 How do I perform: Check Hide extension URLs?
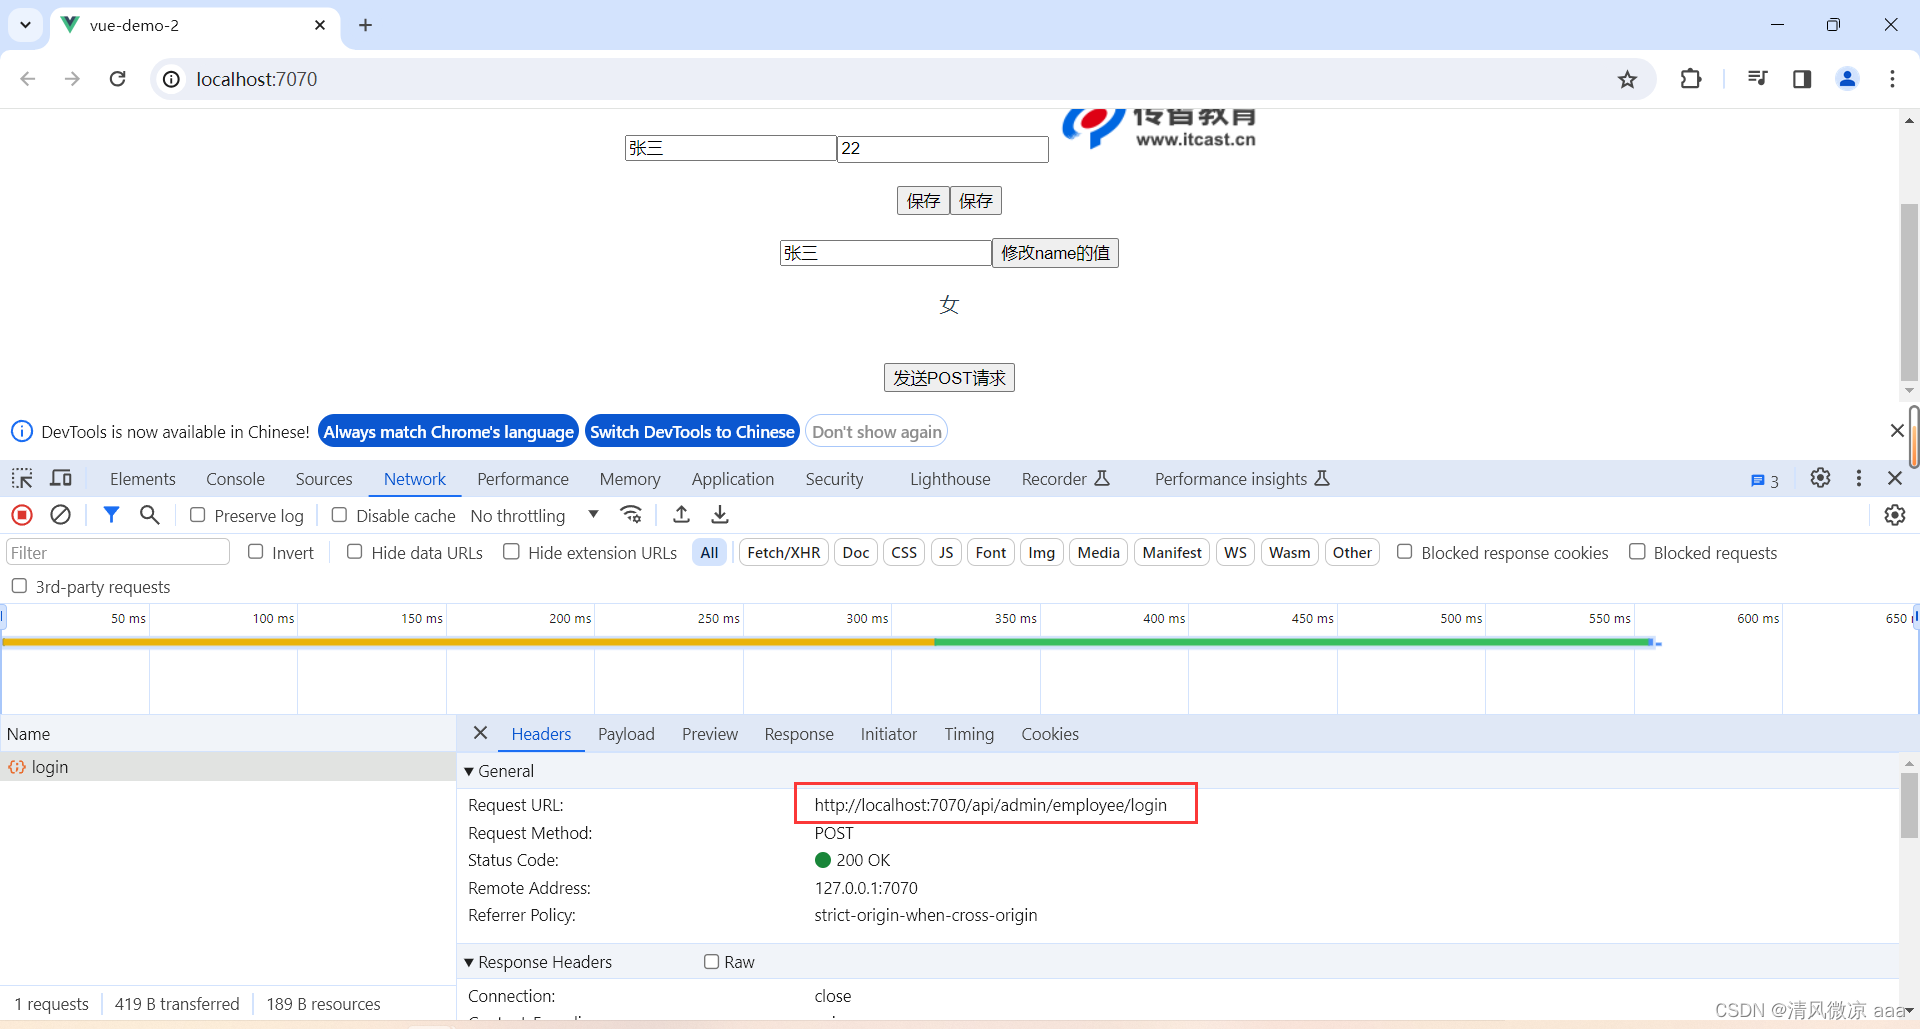(x=512, y=552)
